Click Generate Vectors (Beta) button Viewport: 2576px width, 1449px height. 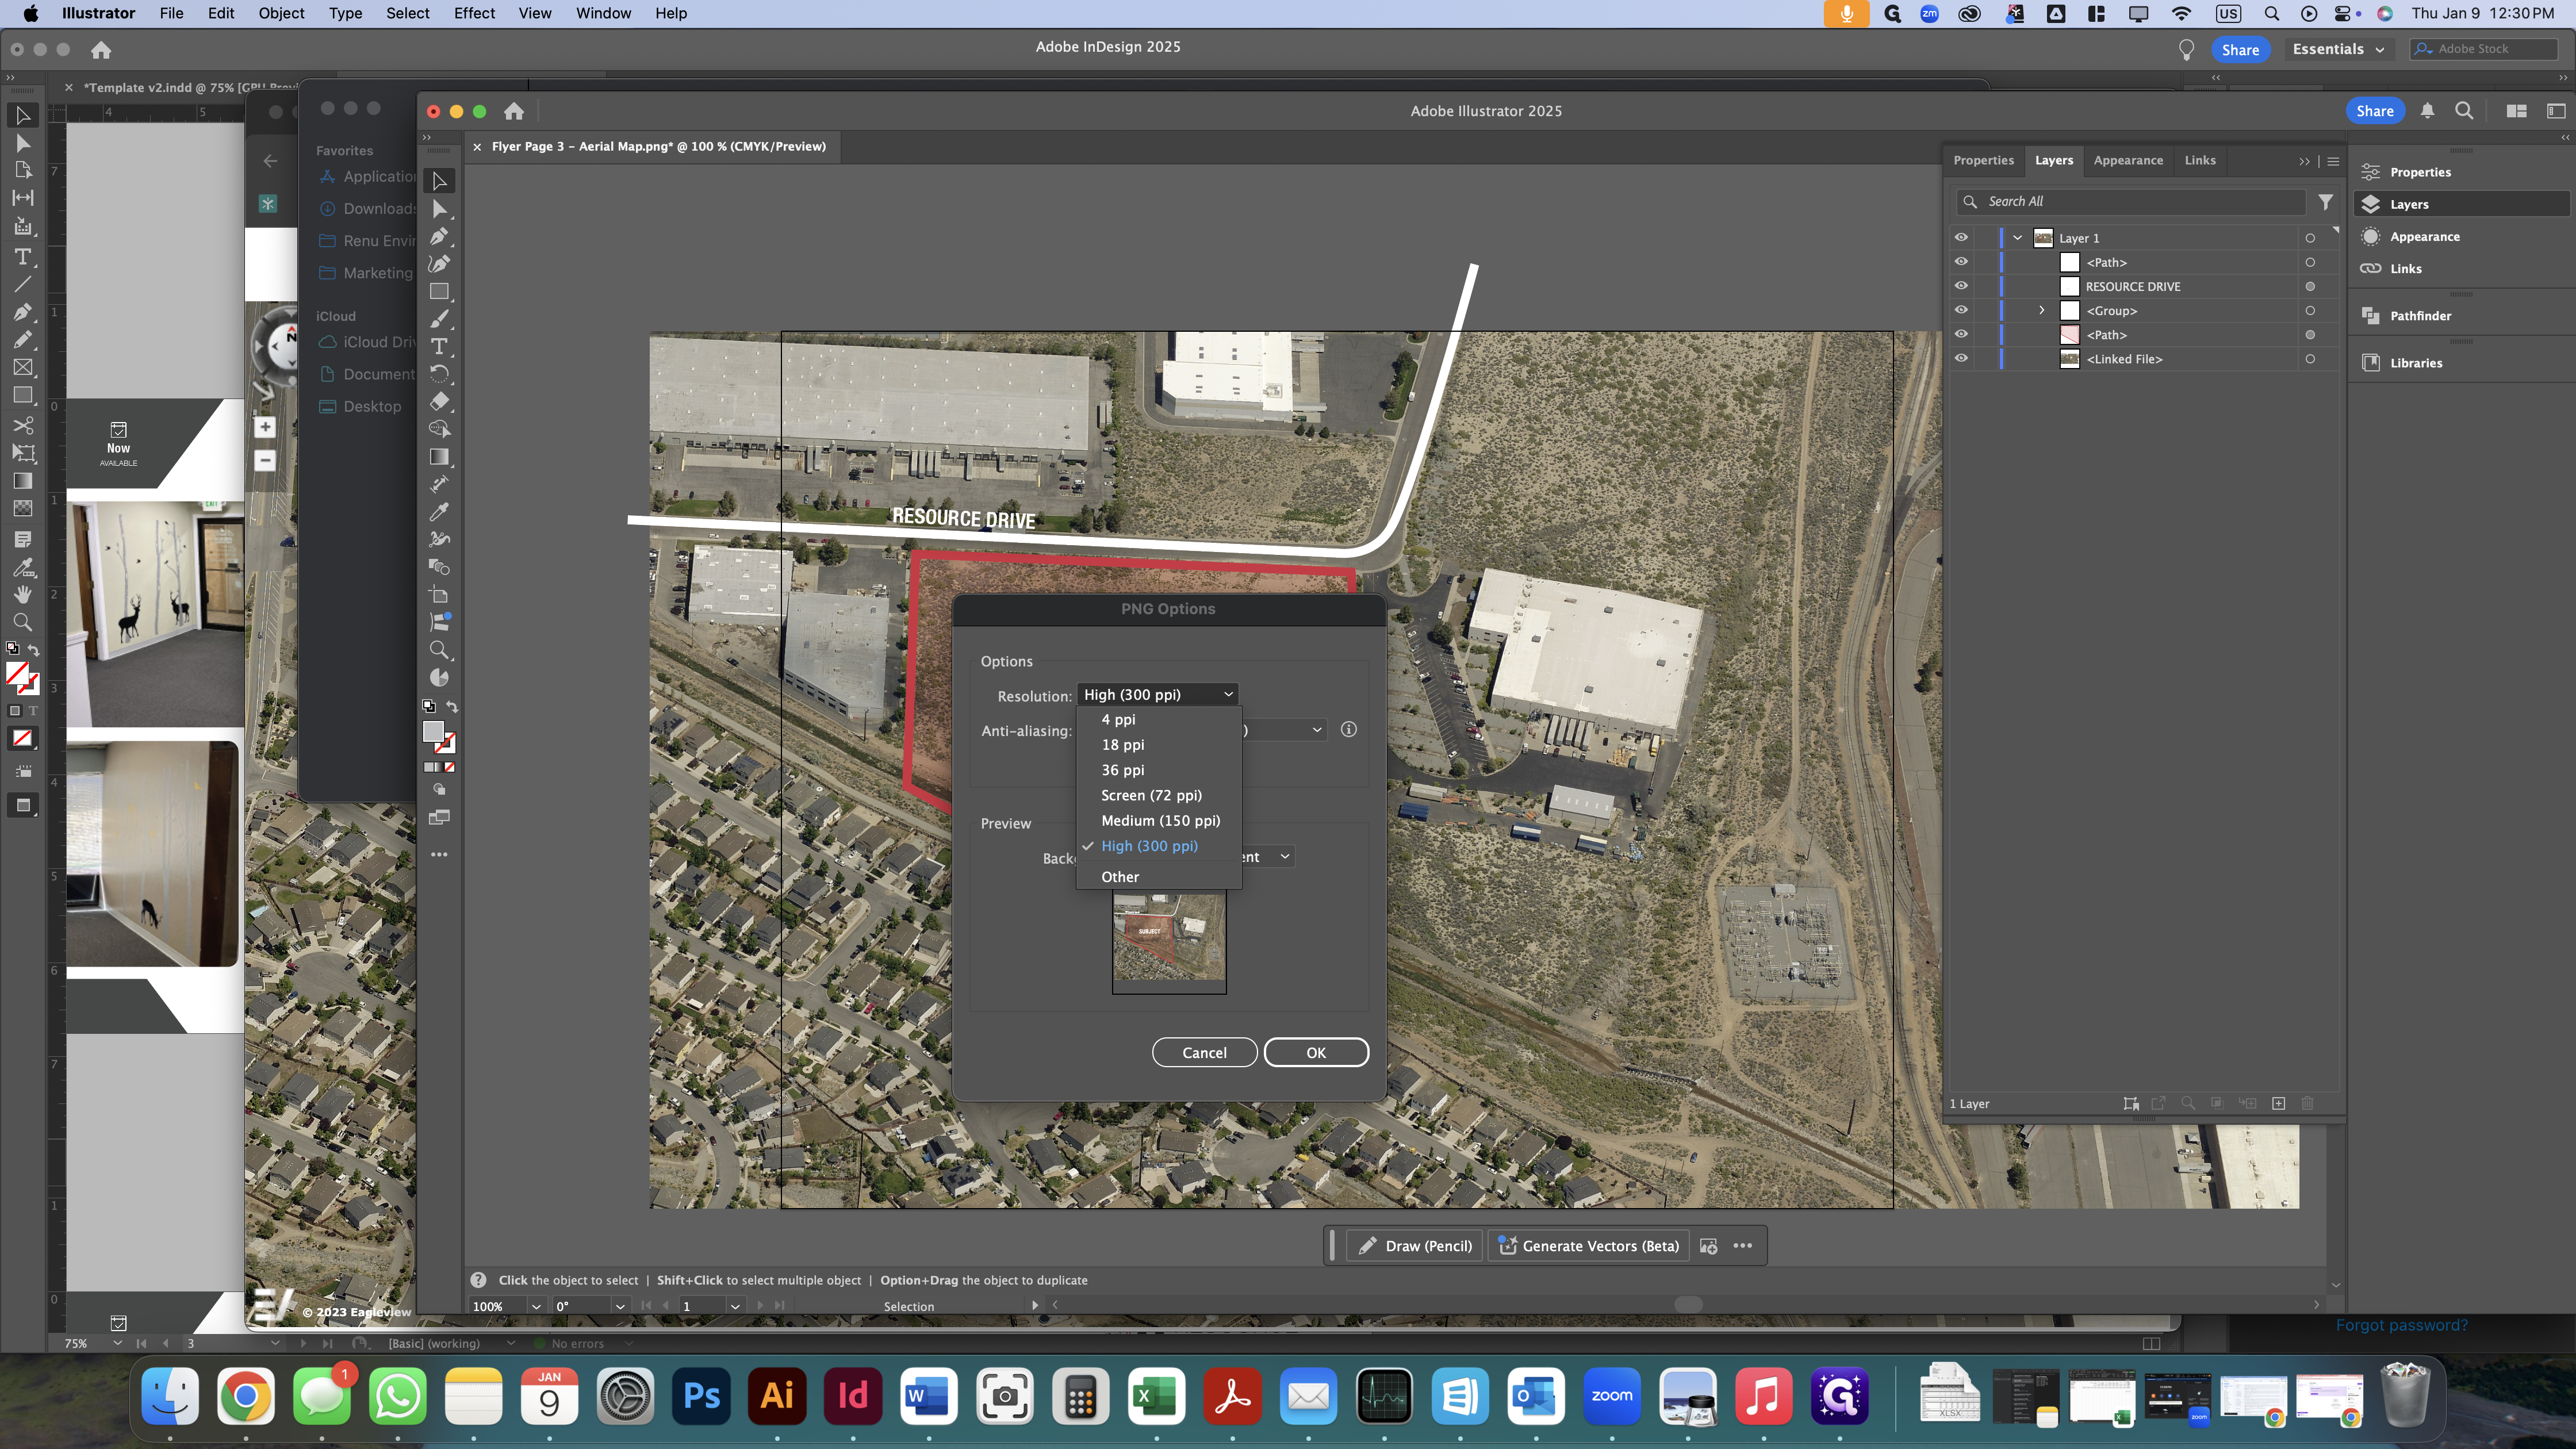[1589, 1246]
